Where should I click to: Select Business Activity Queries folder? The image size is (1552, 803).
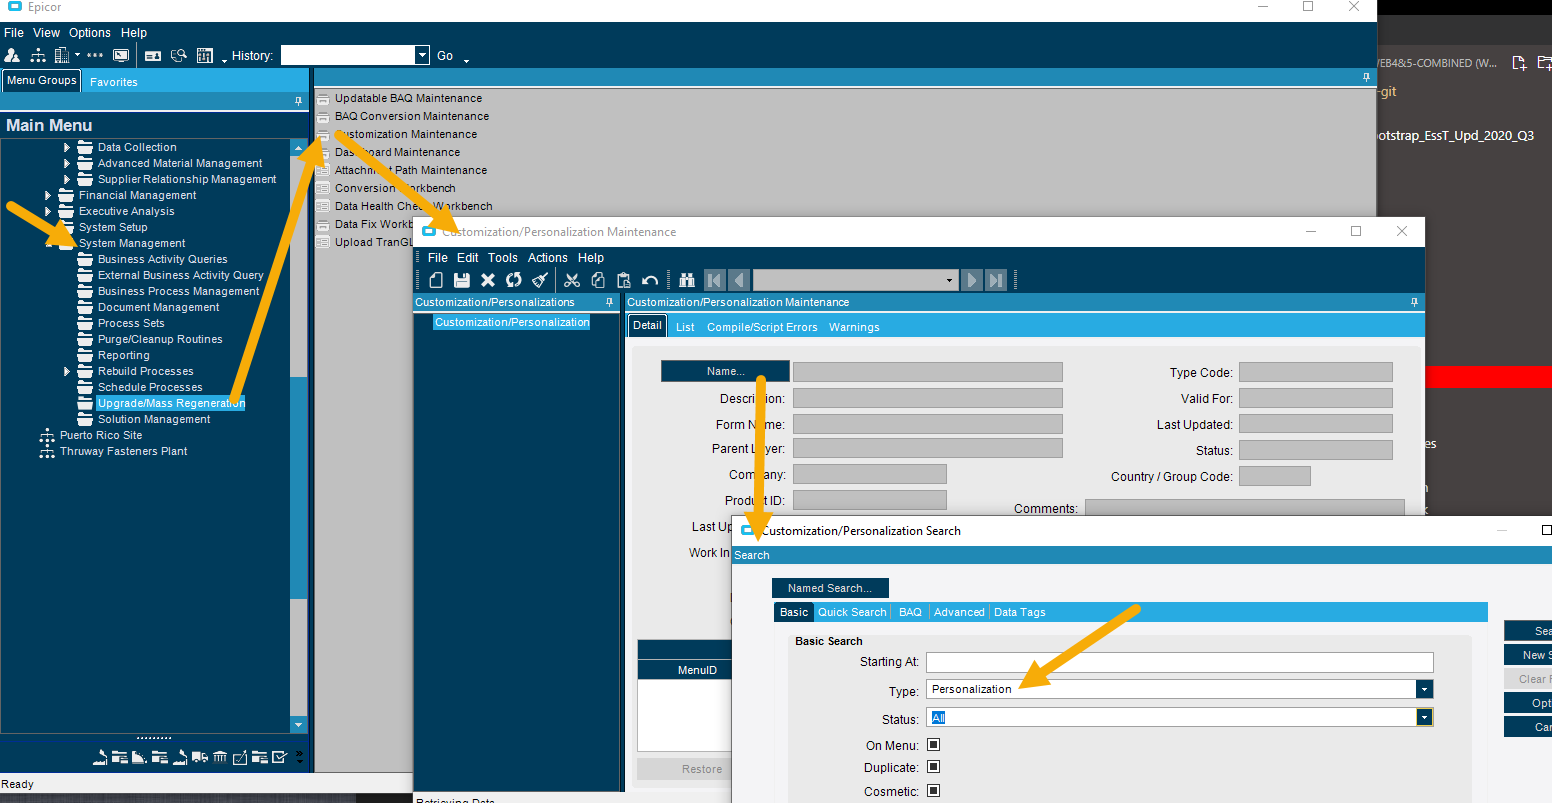click(162, 260)
